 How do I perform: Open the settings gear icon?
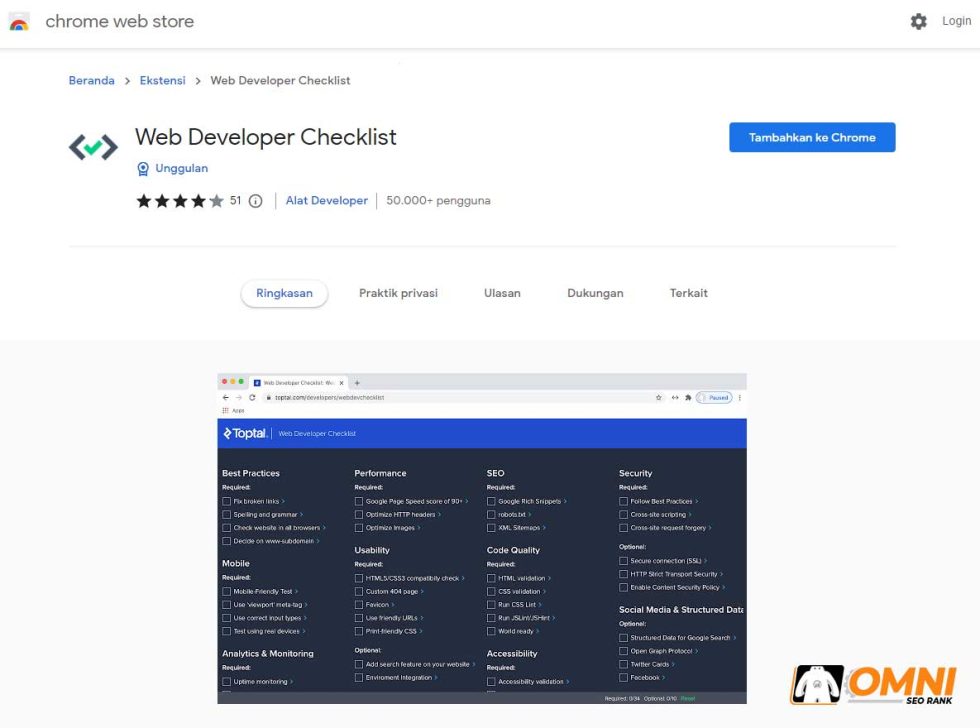[918, 21]
